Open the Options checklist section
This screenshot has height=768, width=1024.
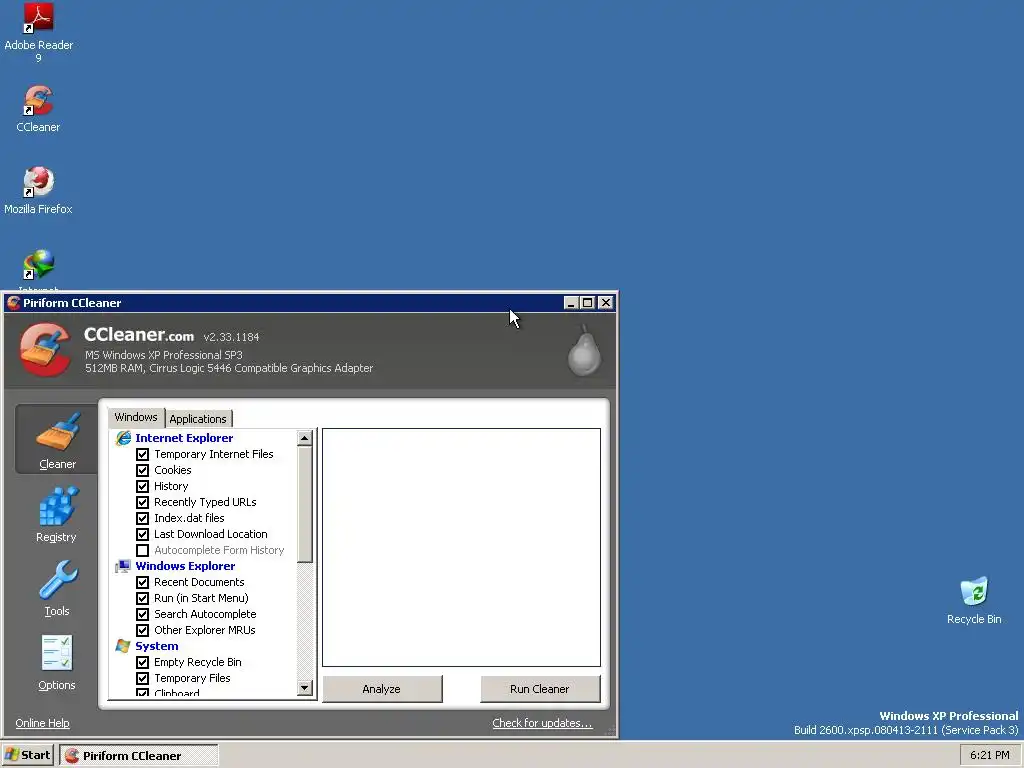57,662
